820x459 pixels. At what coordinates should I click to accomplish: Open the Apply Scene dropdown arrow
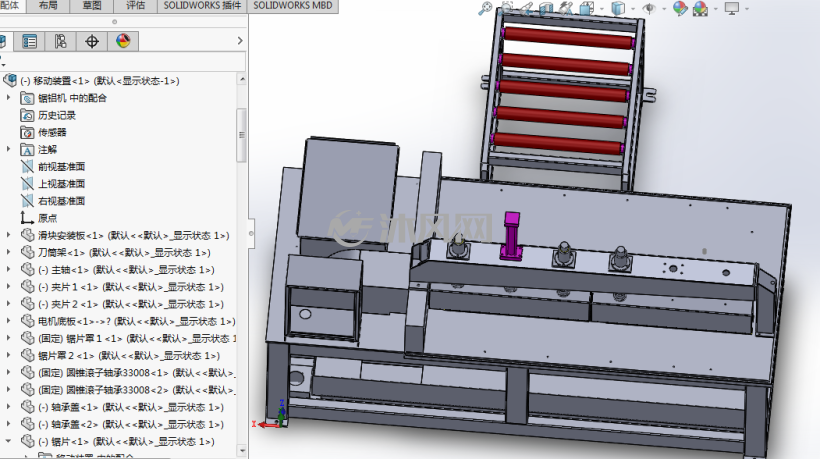(715, 9)
